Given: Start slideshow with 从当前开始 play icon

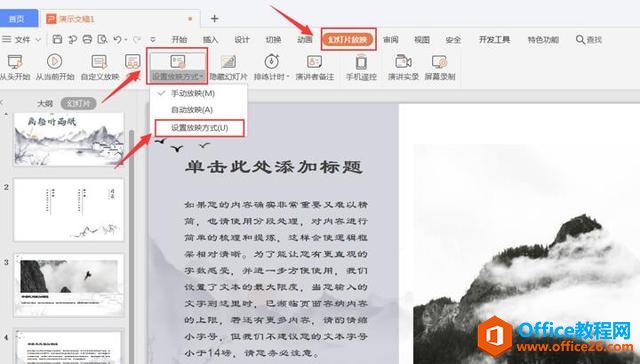Looking at the screenshot, I should coord(54,61).
